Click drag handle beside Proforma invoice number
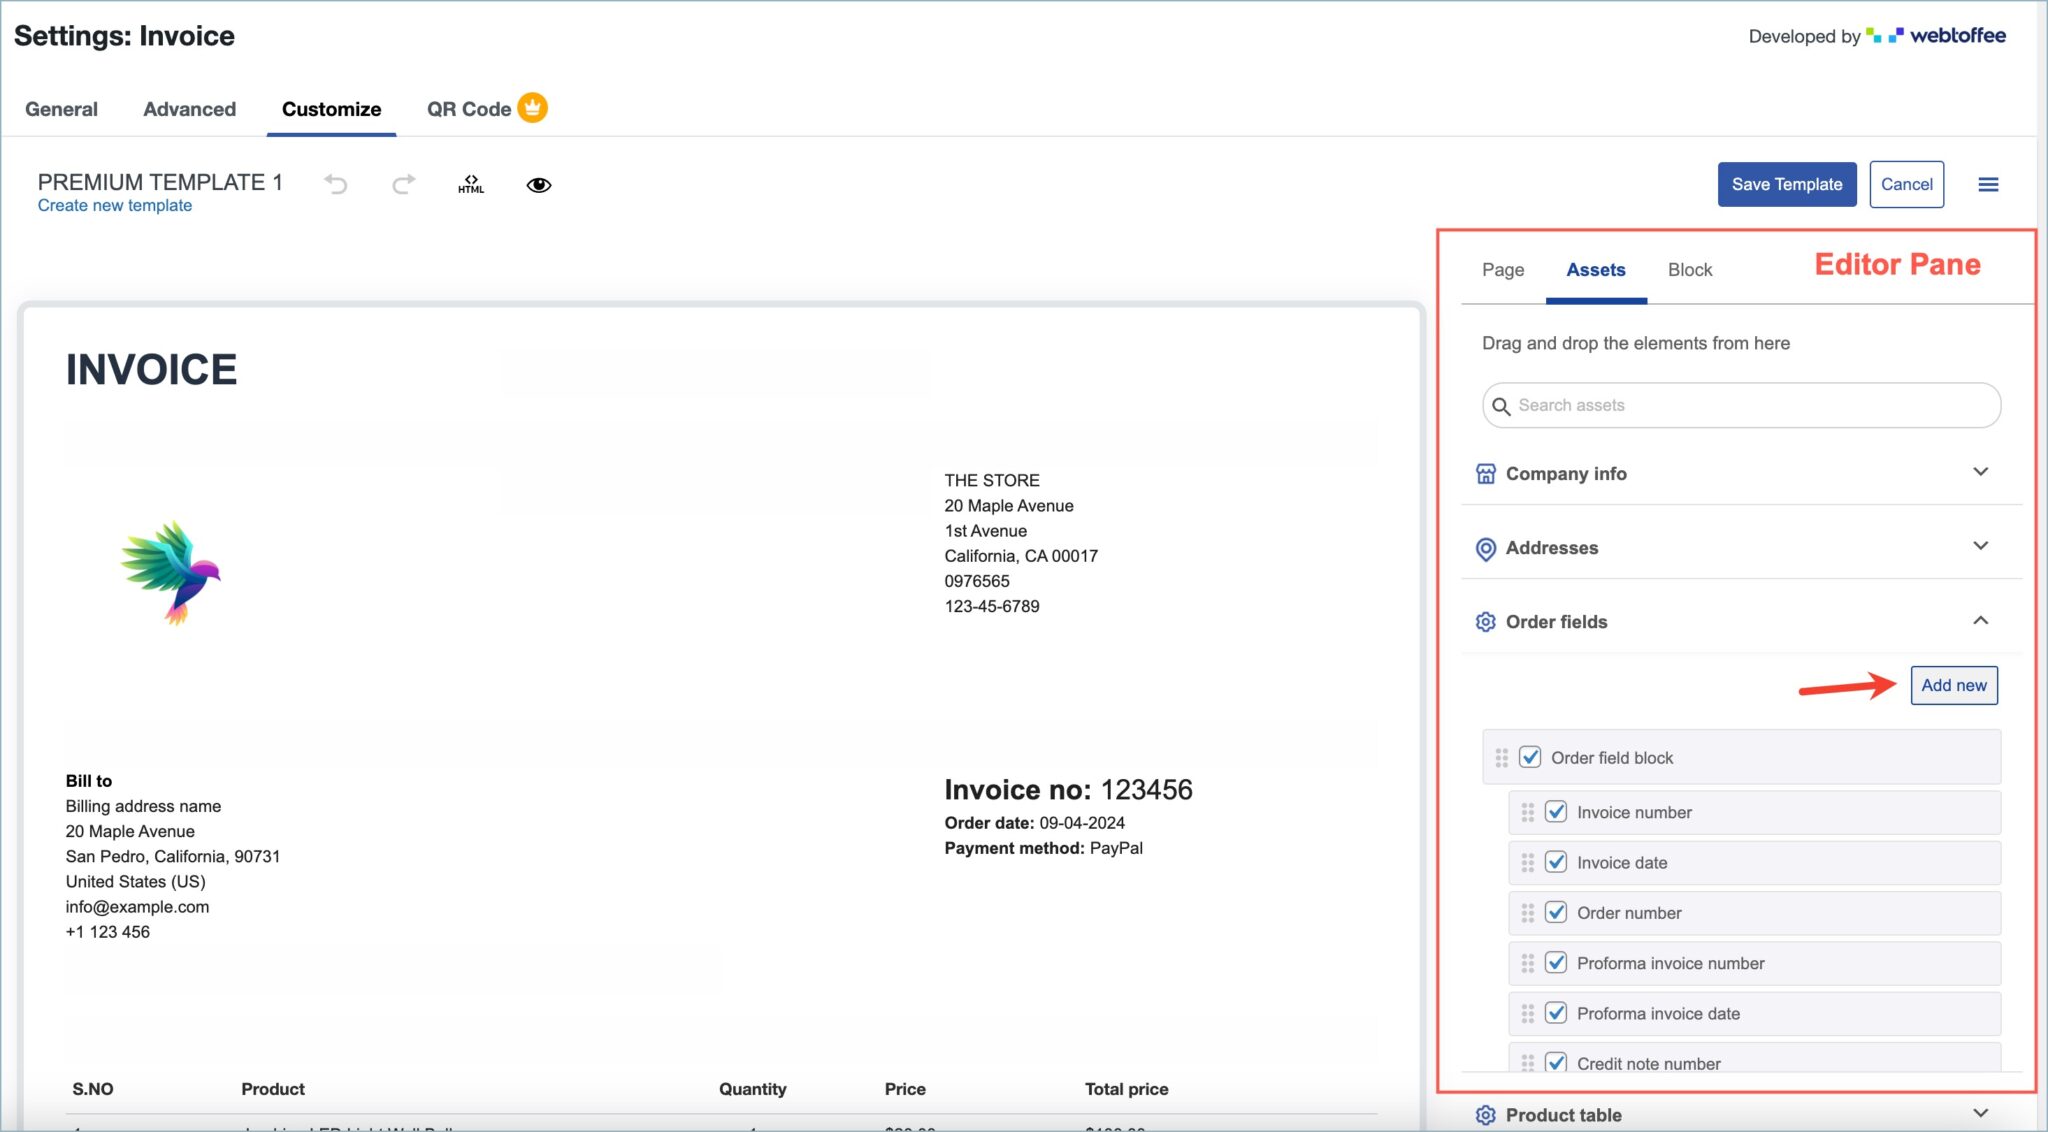2048x1132 pixels. tap(1528, 963)
